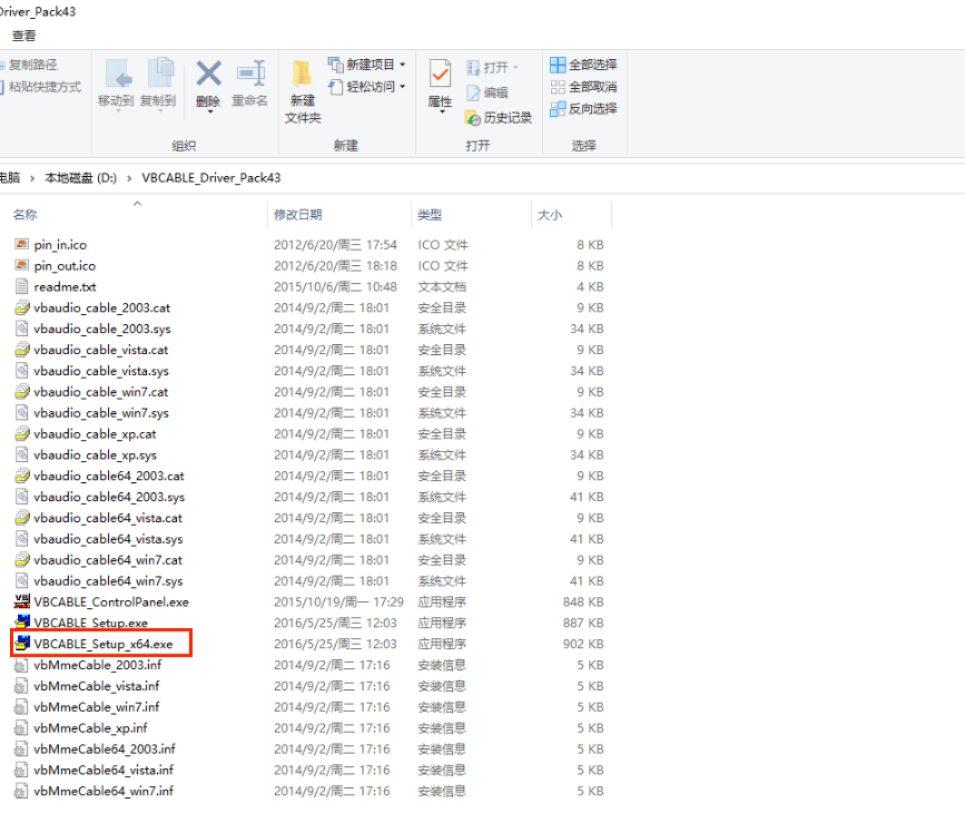This screenshot has height=813, width=965.
Task: Select the pin_out.ico file icon
Action: (22, 265)
